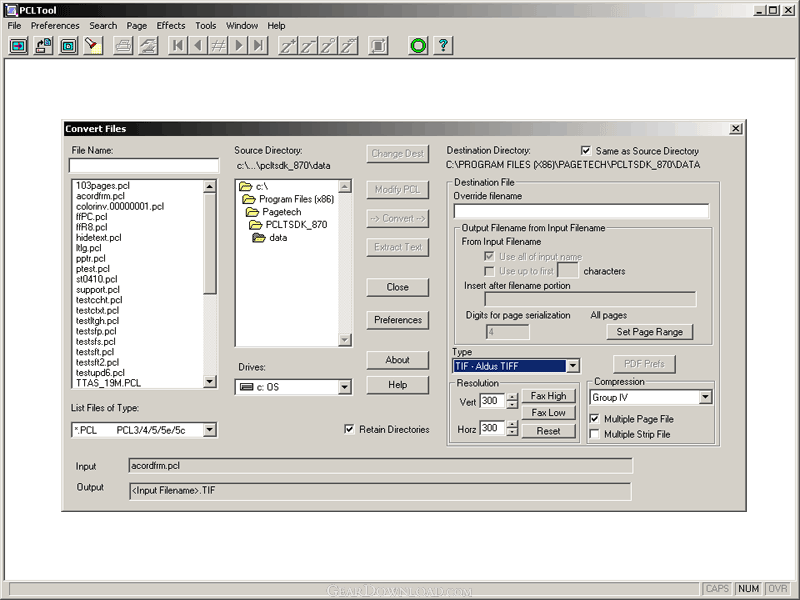Image resolution: width=800 pixels, height=600 pixels.
Task: Click the file list scrollbar up arrow
Action: point(210,187)
